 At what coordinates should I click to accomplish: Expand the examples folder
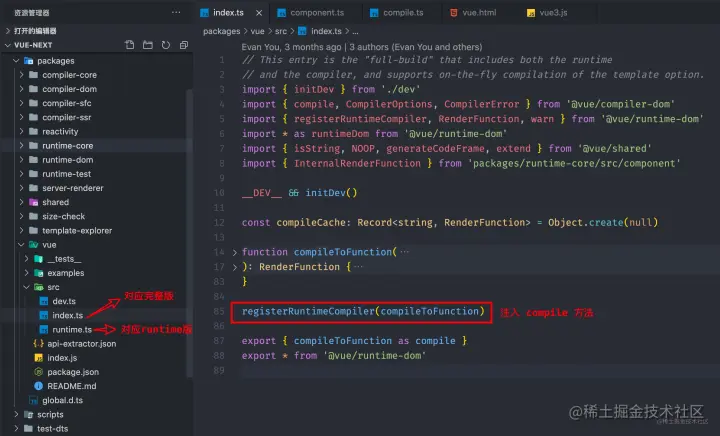pyautogui.click(x=26, y=273)
